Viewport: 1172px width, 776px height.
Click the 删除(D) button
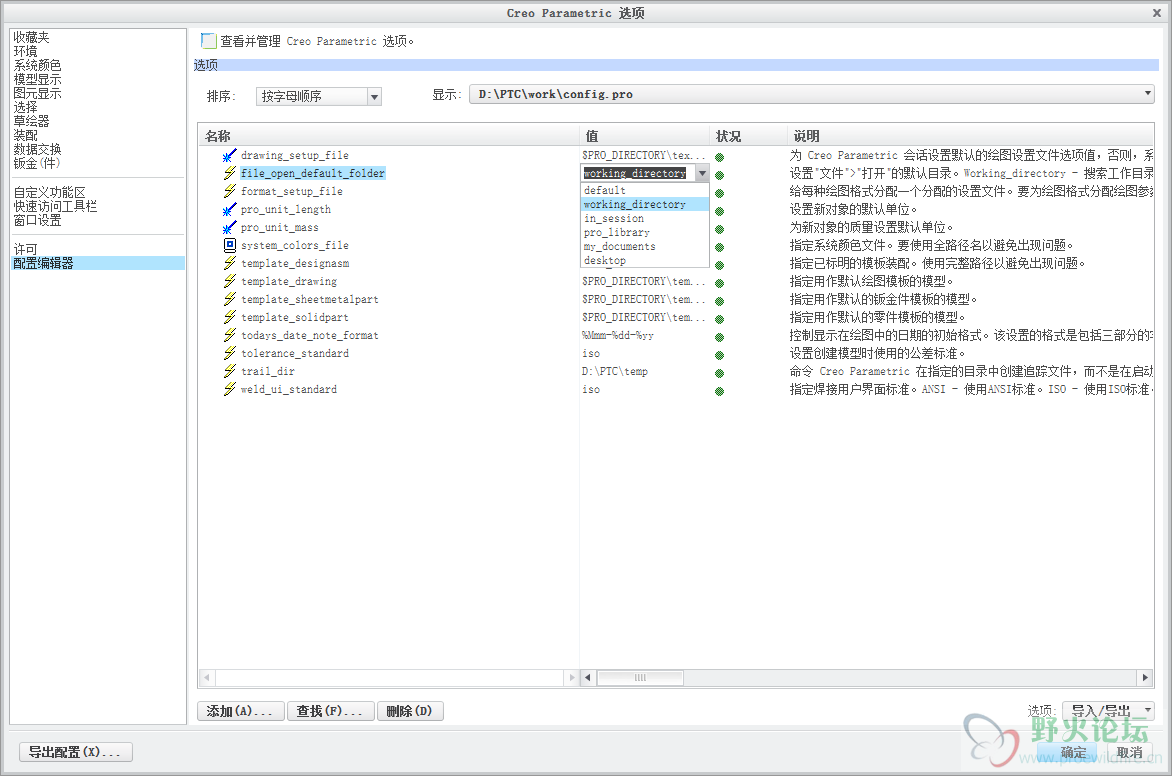[410, 711]
